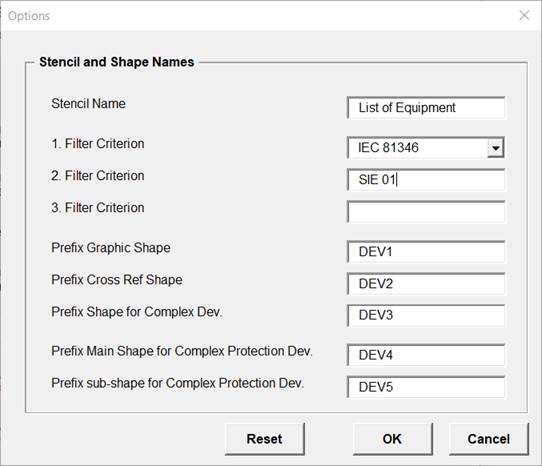Expand the 1. Filter Criterion dropdown arrow
The height and width of the screenshot is (466, 542).
[496, 148]
